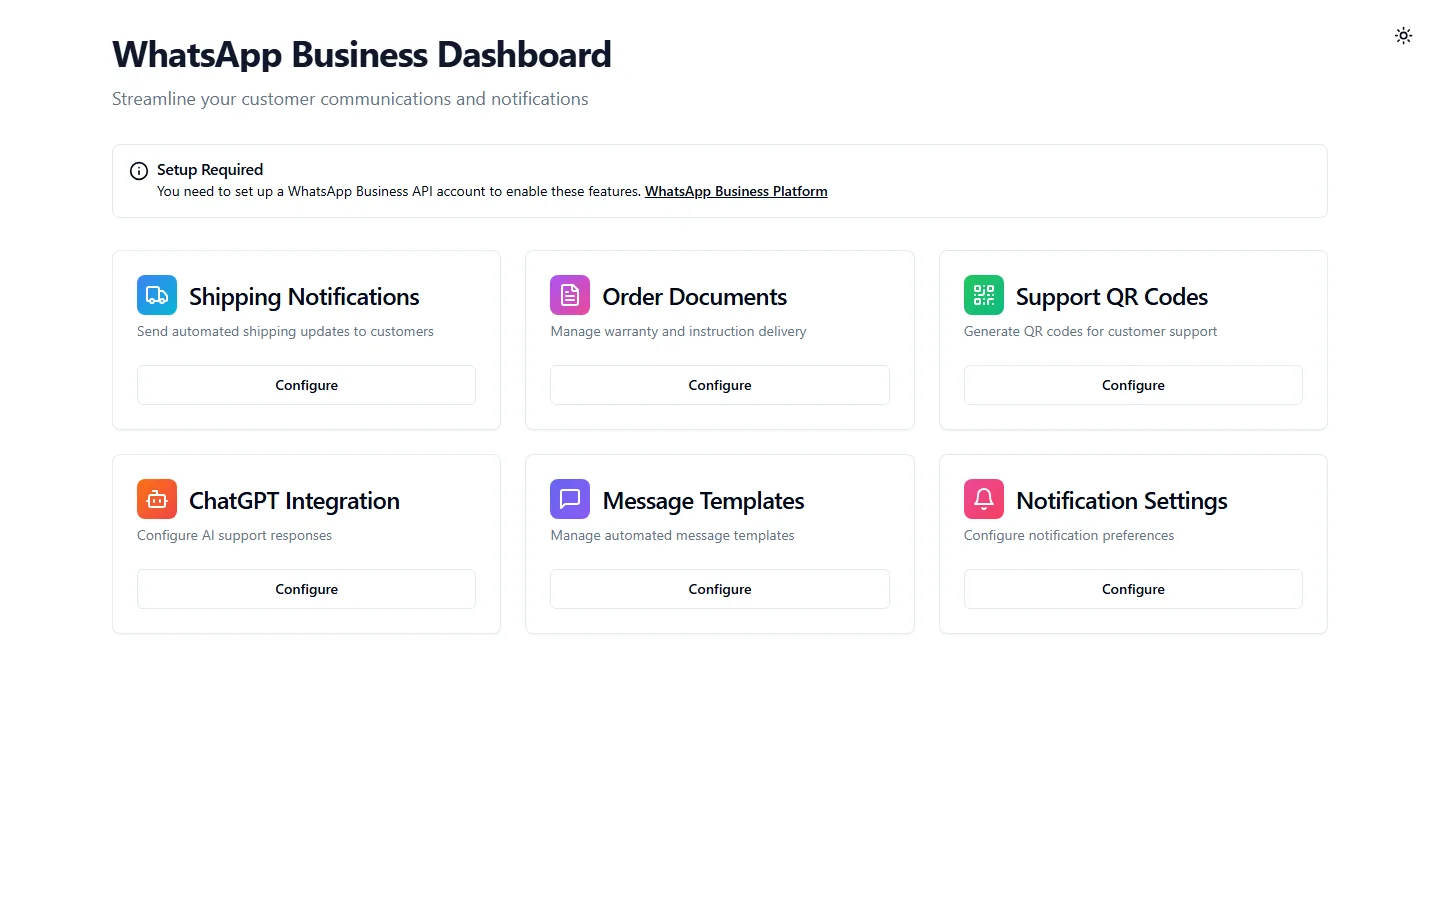Configure Message Templates
The width and height of the screenshot is (1440, 900).
(x=720, y=589)
